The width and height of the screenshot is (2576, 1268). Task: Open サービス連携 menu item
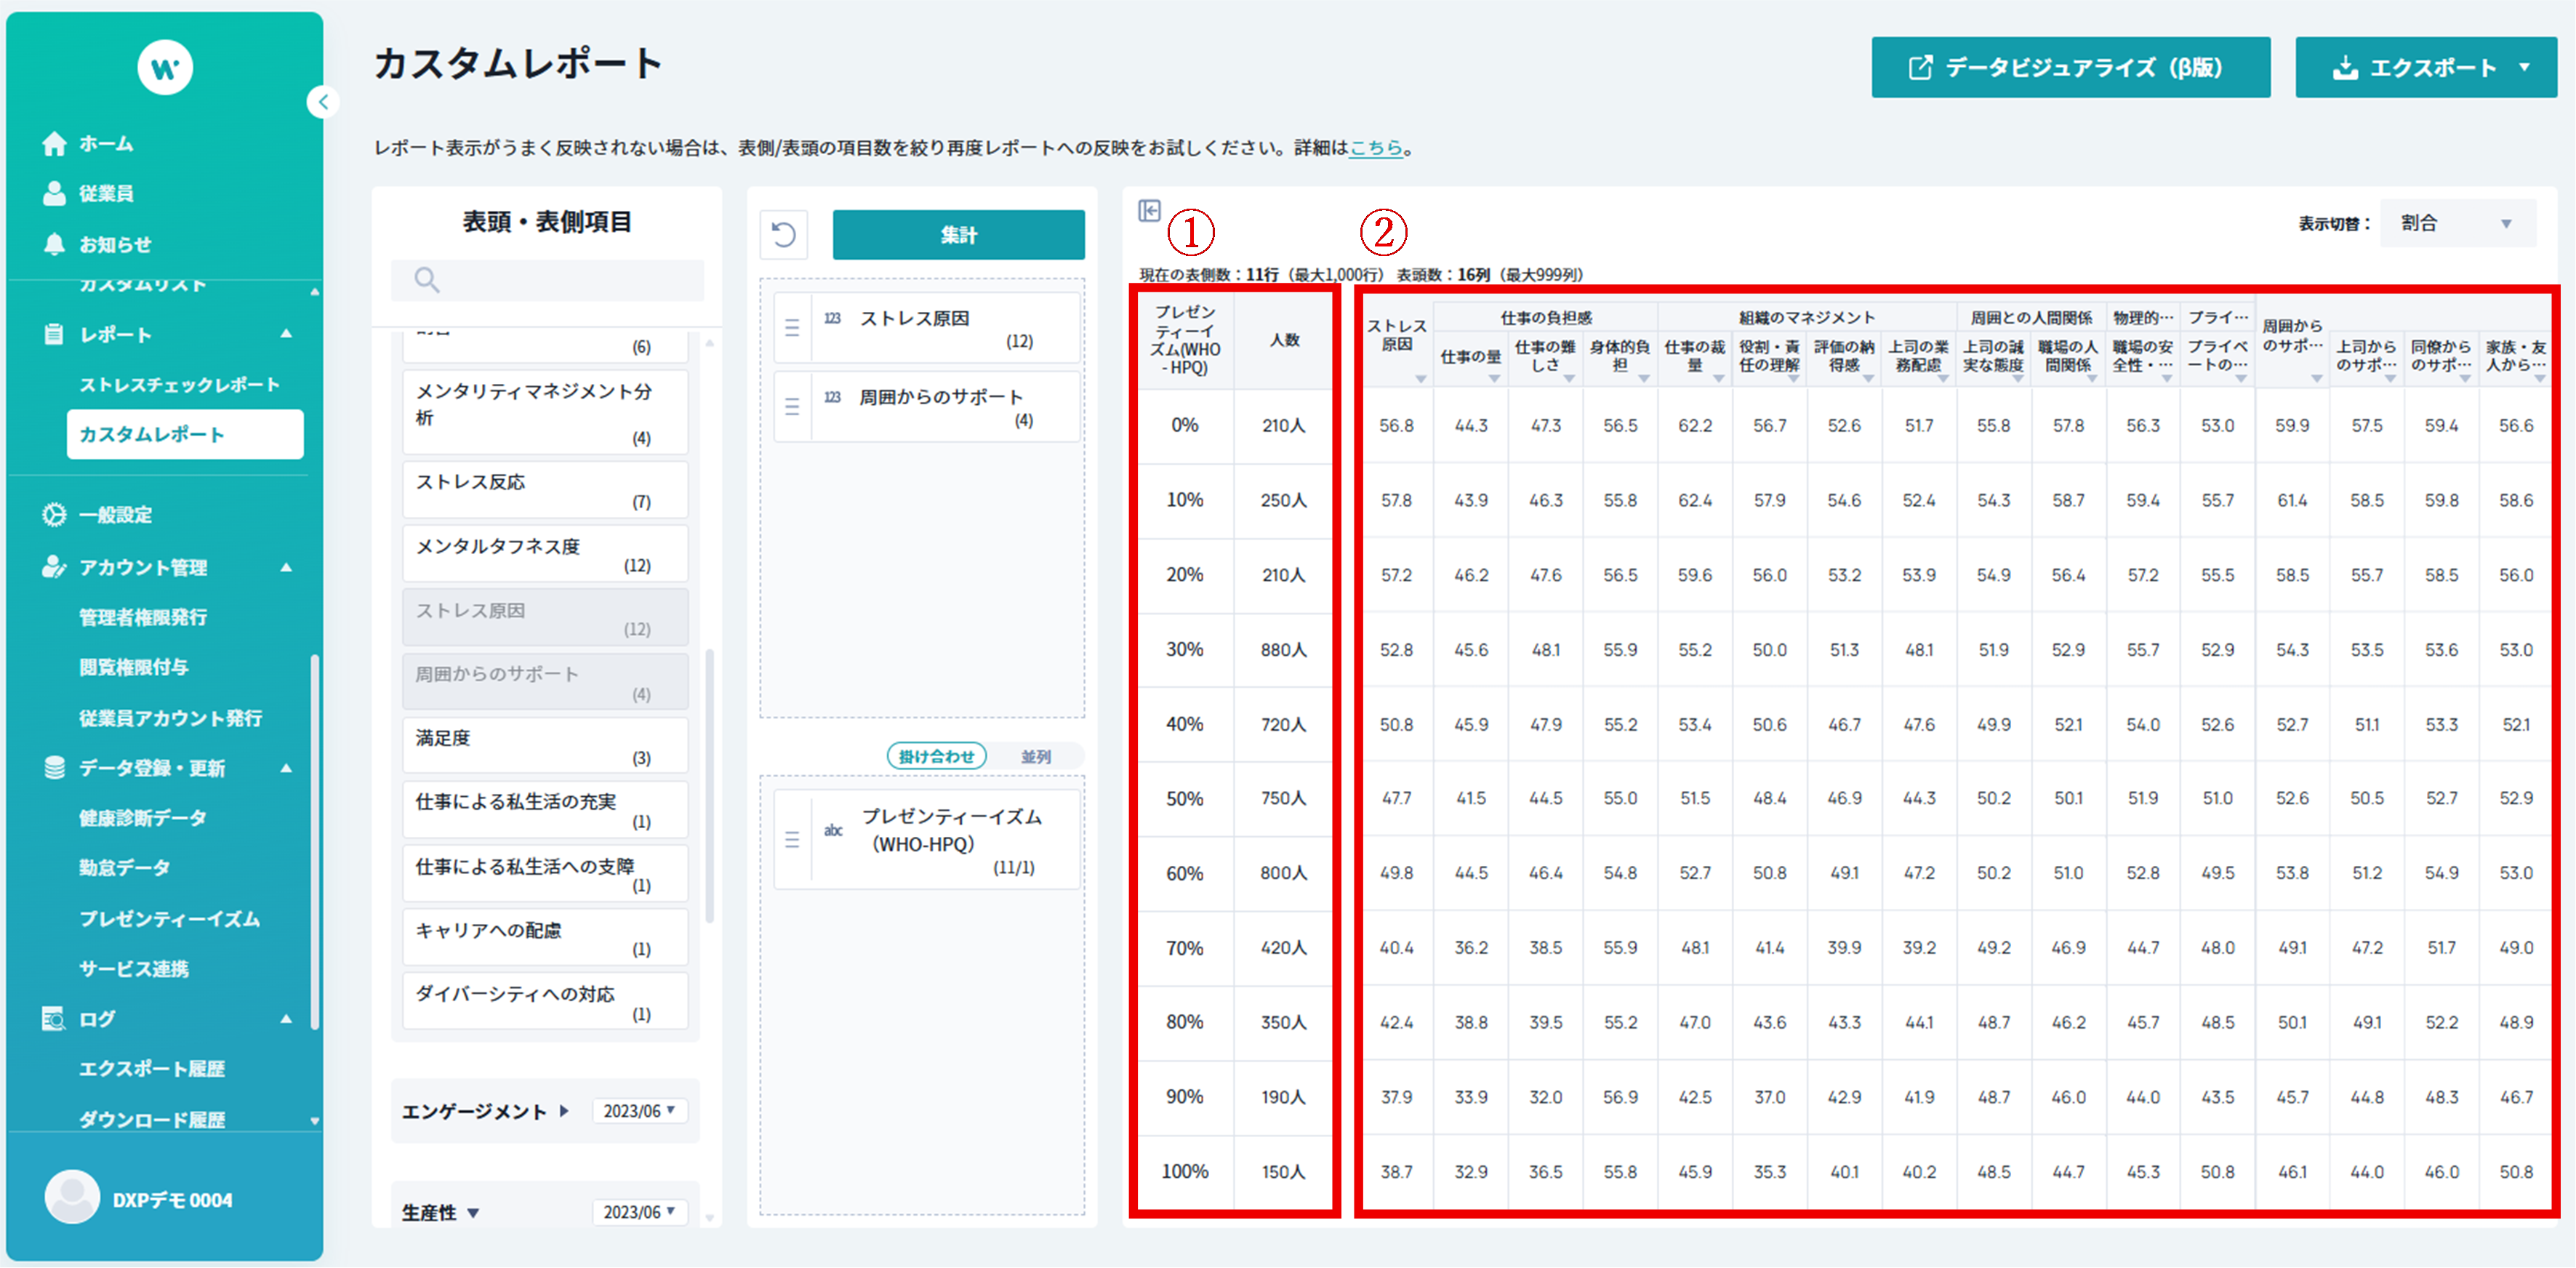click(x=134, y=969)
